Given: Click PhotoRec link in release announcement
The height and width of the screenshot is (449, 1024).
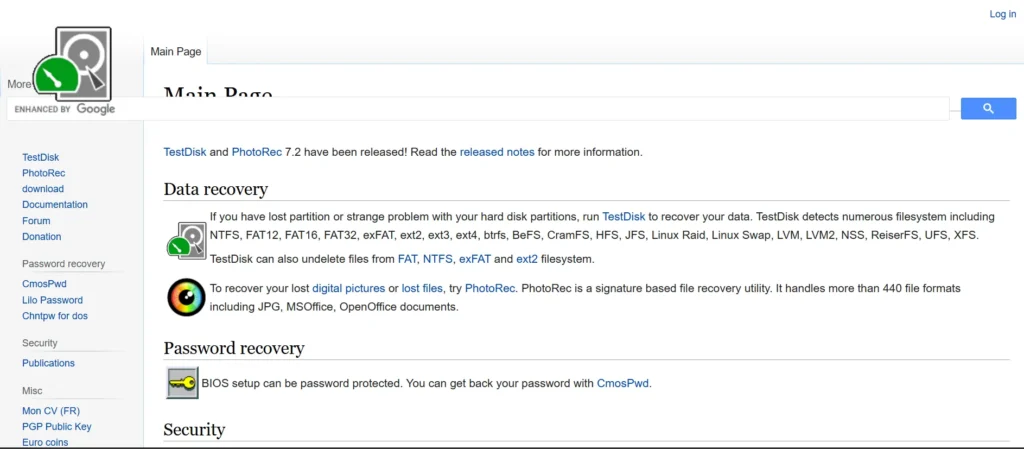Looking at the screenshot, I should [x=257, y=152].
